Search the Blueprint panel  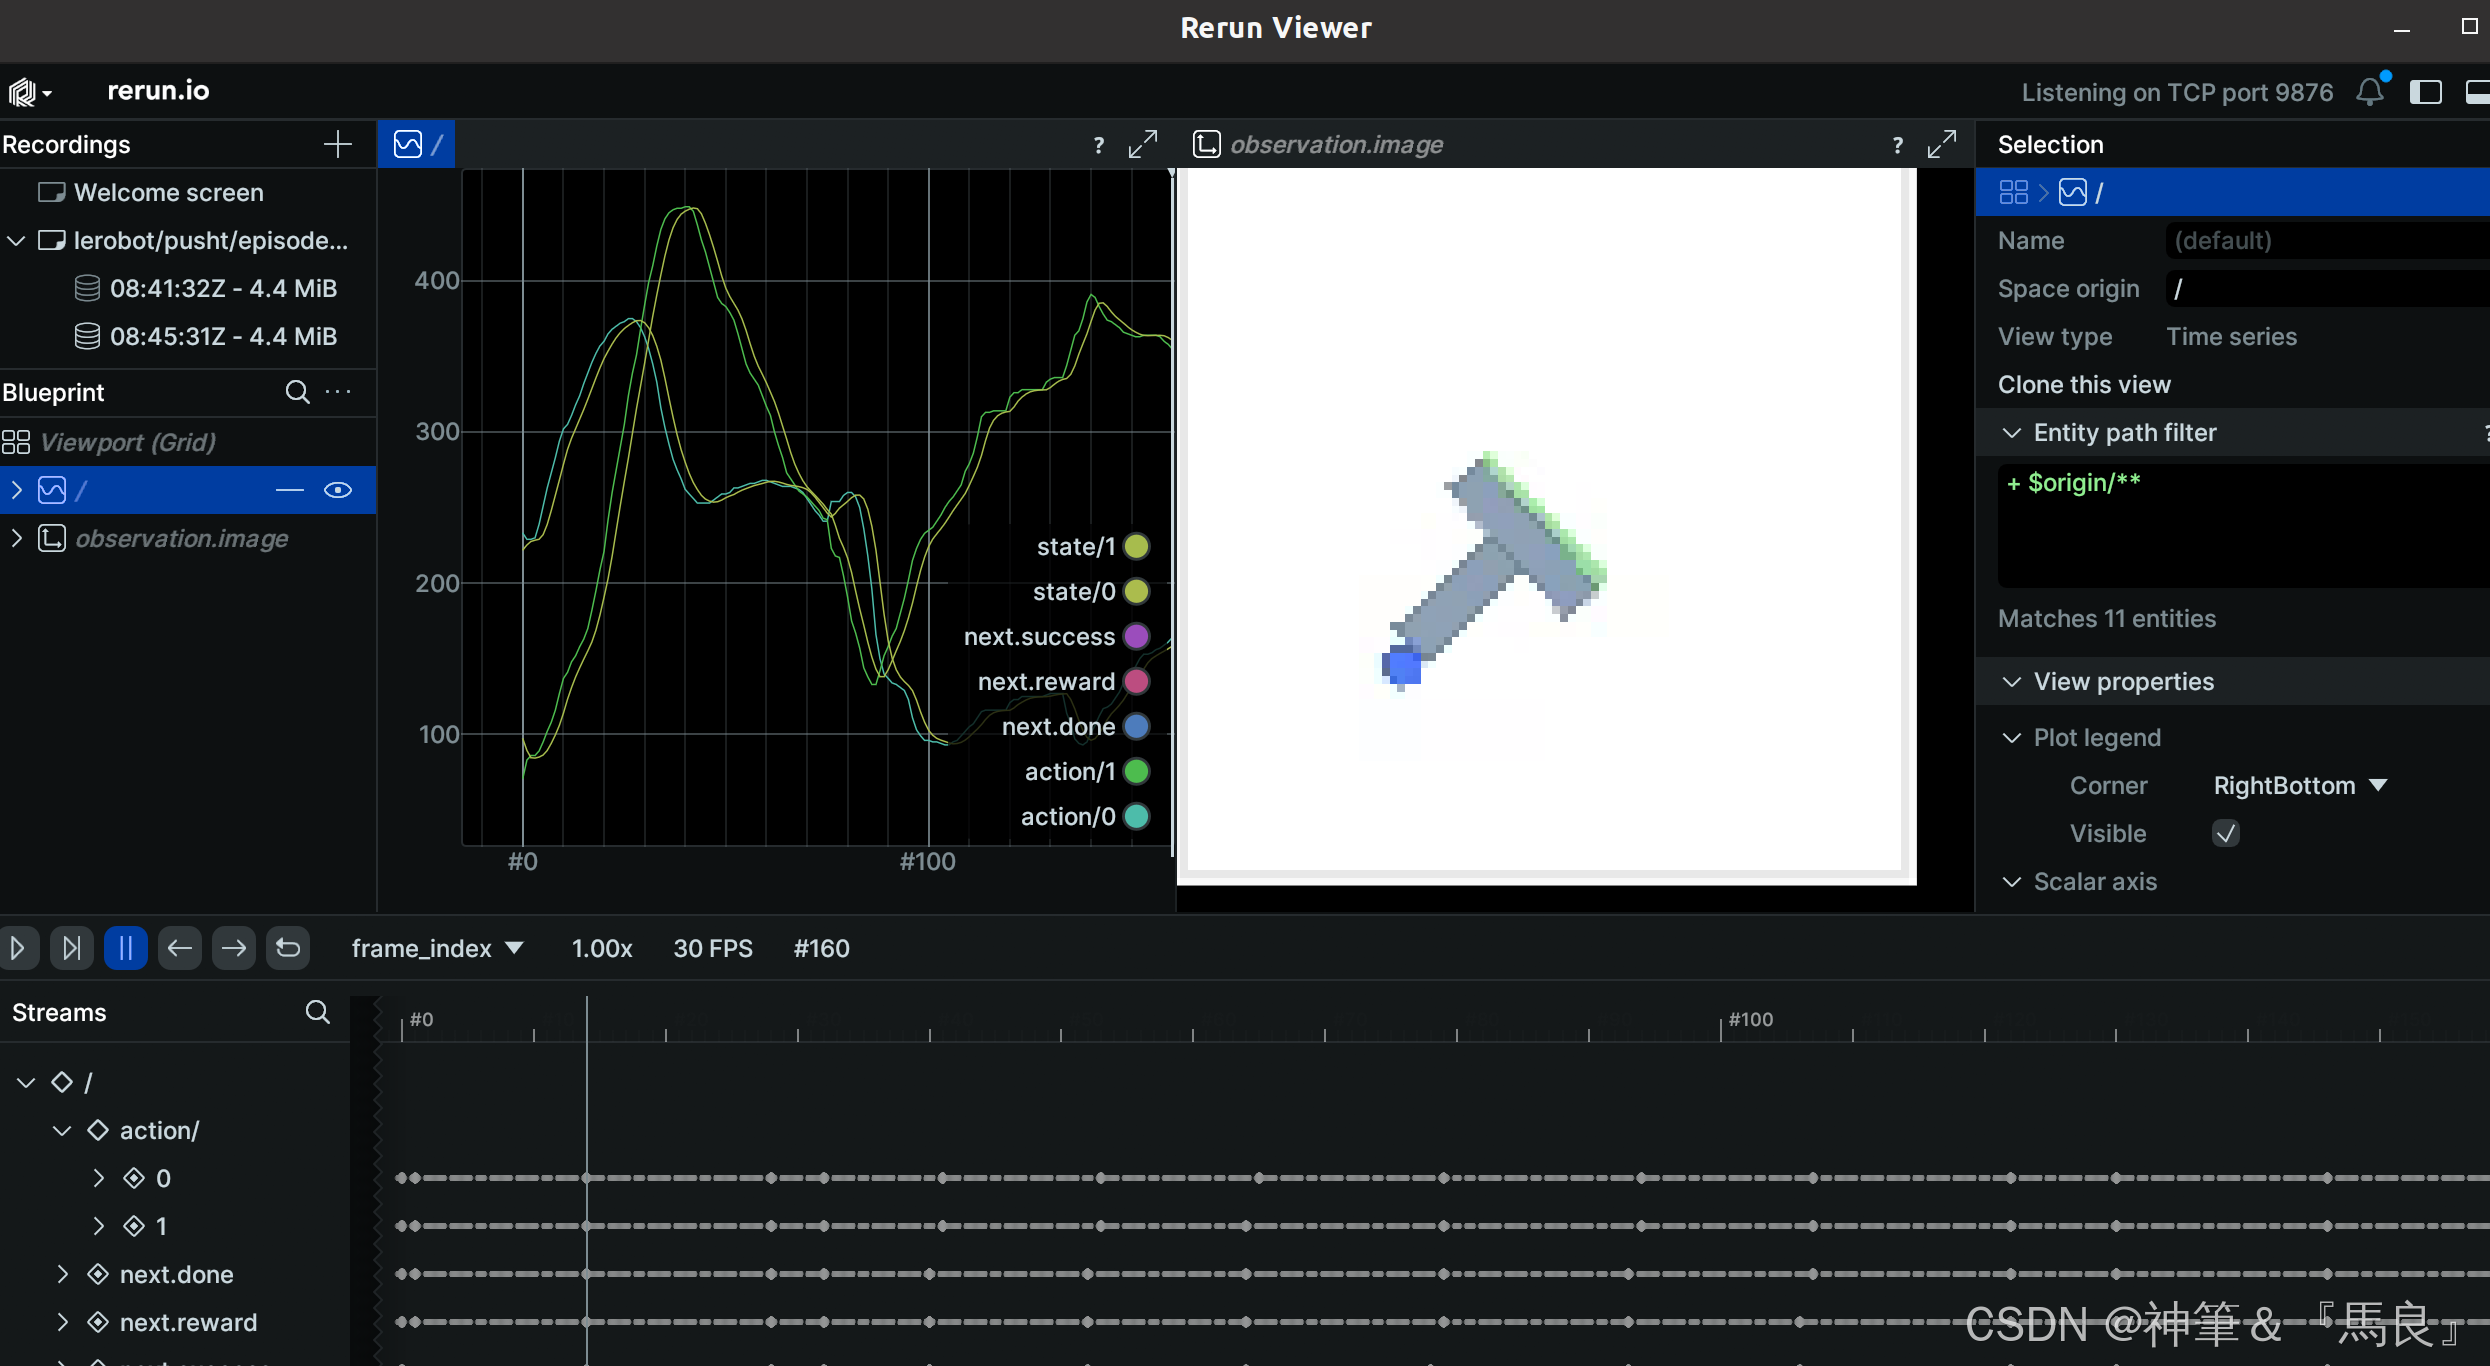pyautogui.click(x=297, y=392)
